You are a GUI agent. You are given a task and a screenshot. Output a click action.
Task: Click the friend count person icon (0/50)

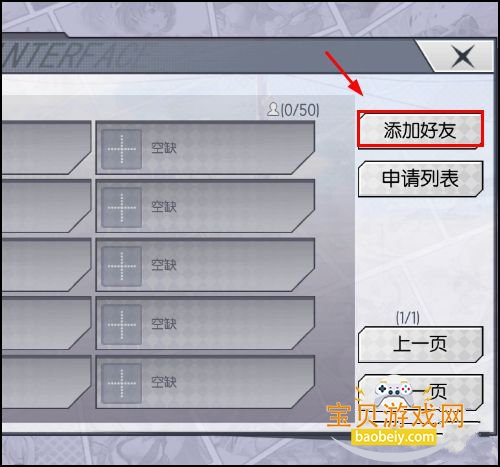click(x=273, y=110)
